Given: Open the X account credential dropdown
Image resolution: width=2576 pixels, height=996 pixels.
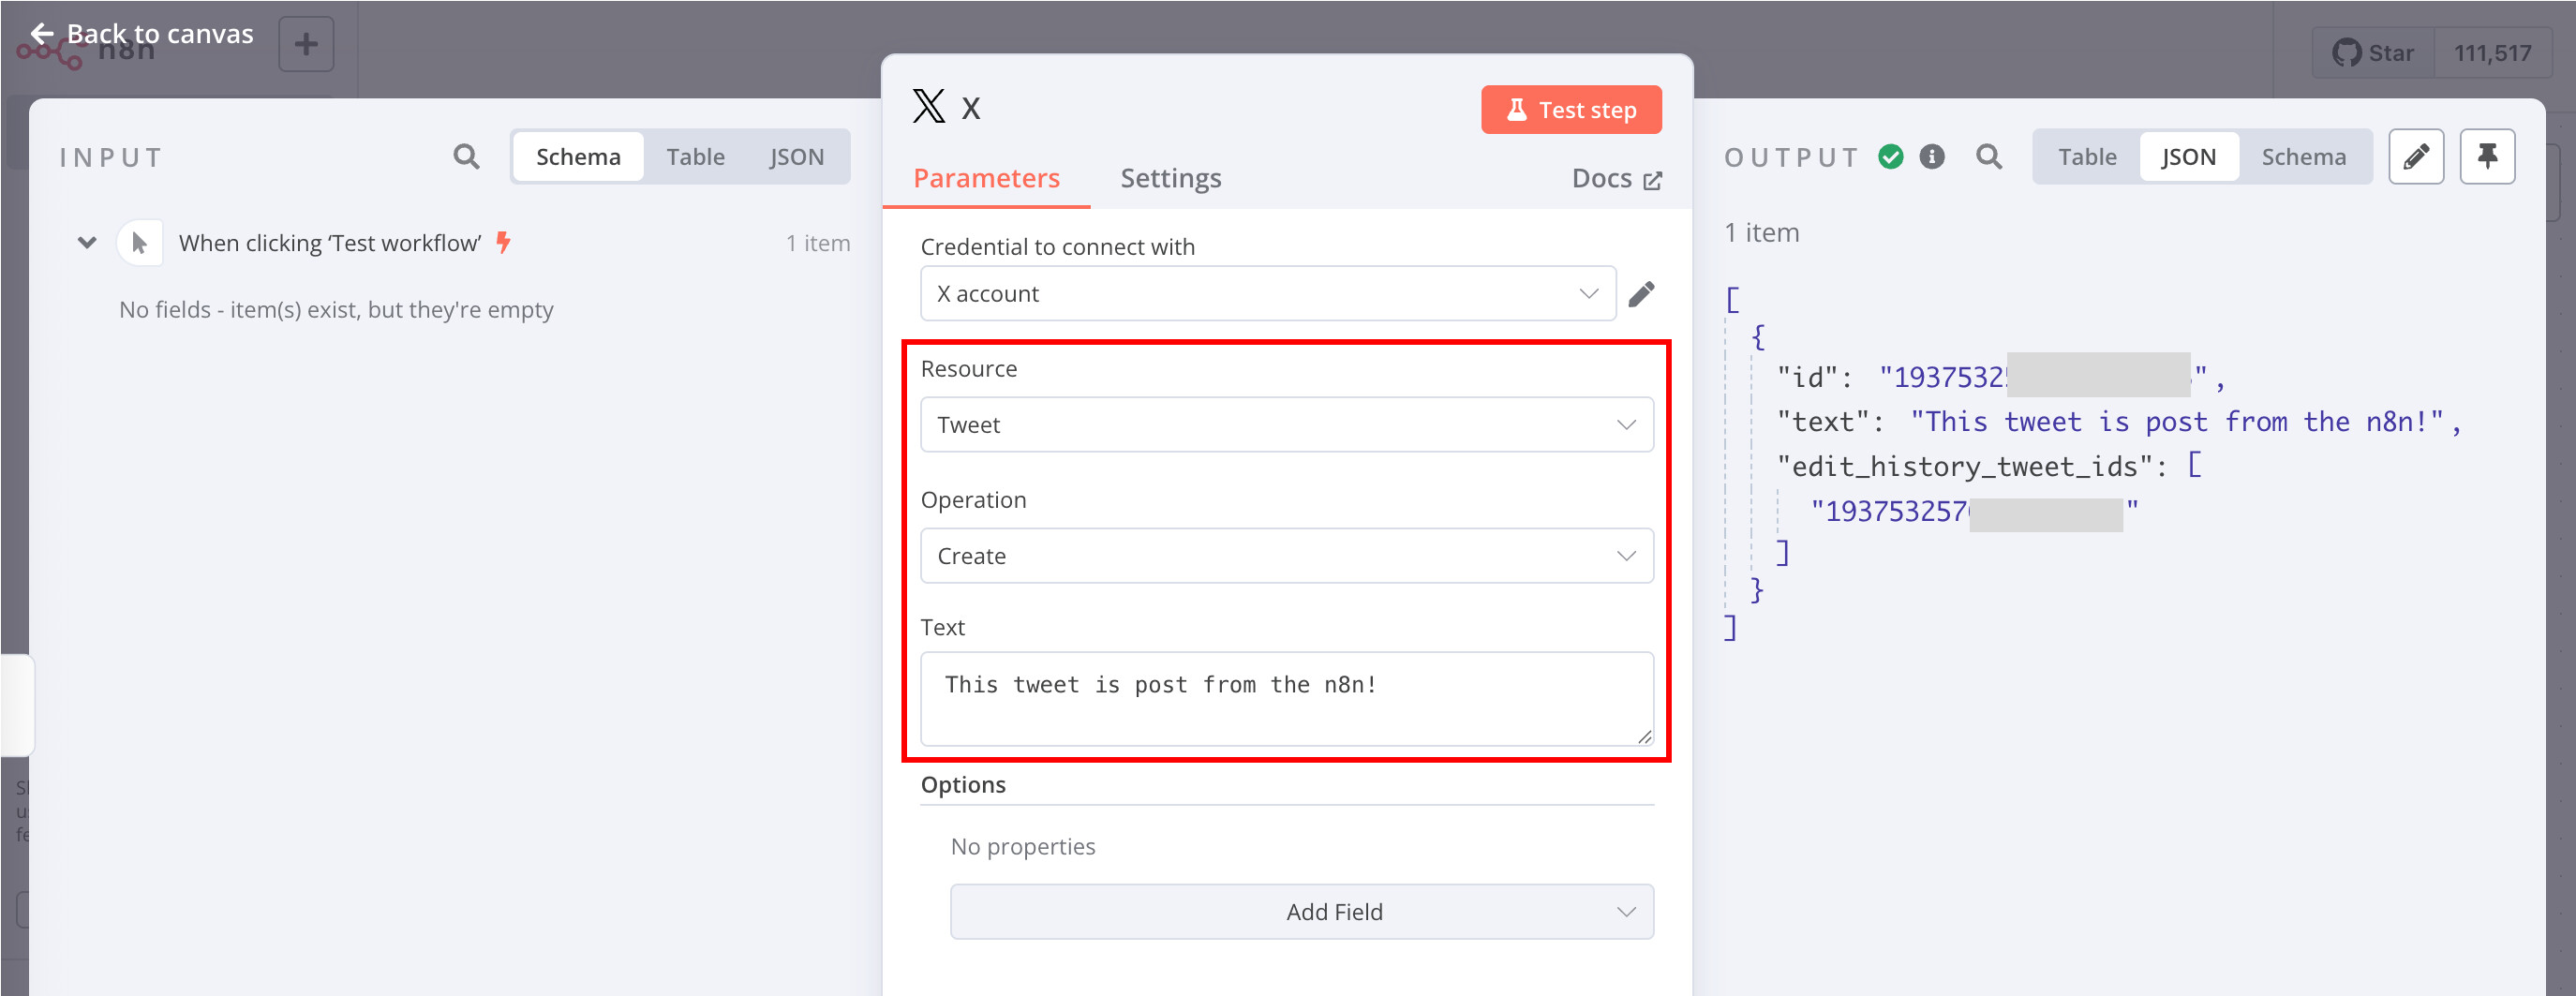Looking at the screenshot, I should 1267,293.
